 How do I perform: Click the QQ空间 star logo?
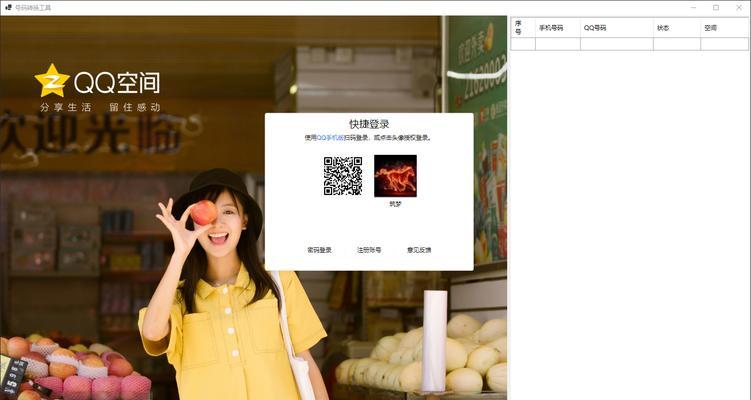(52, 80)
